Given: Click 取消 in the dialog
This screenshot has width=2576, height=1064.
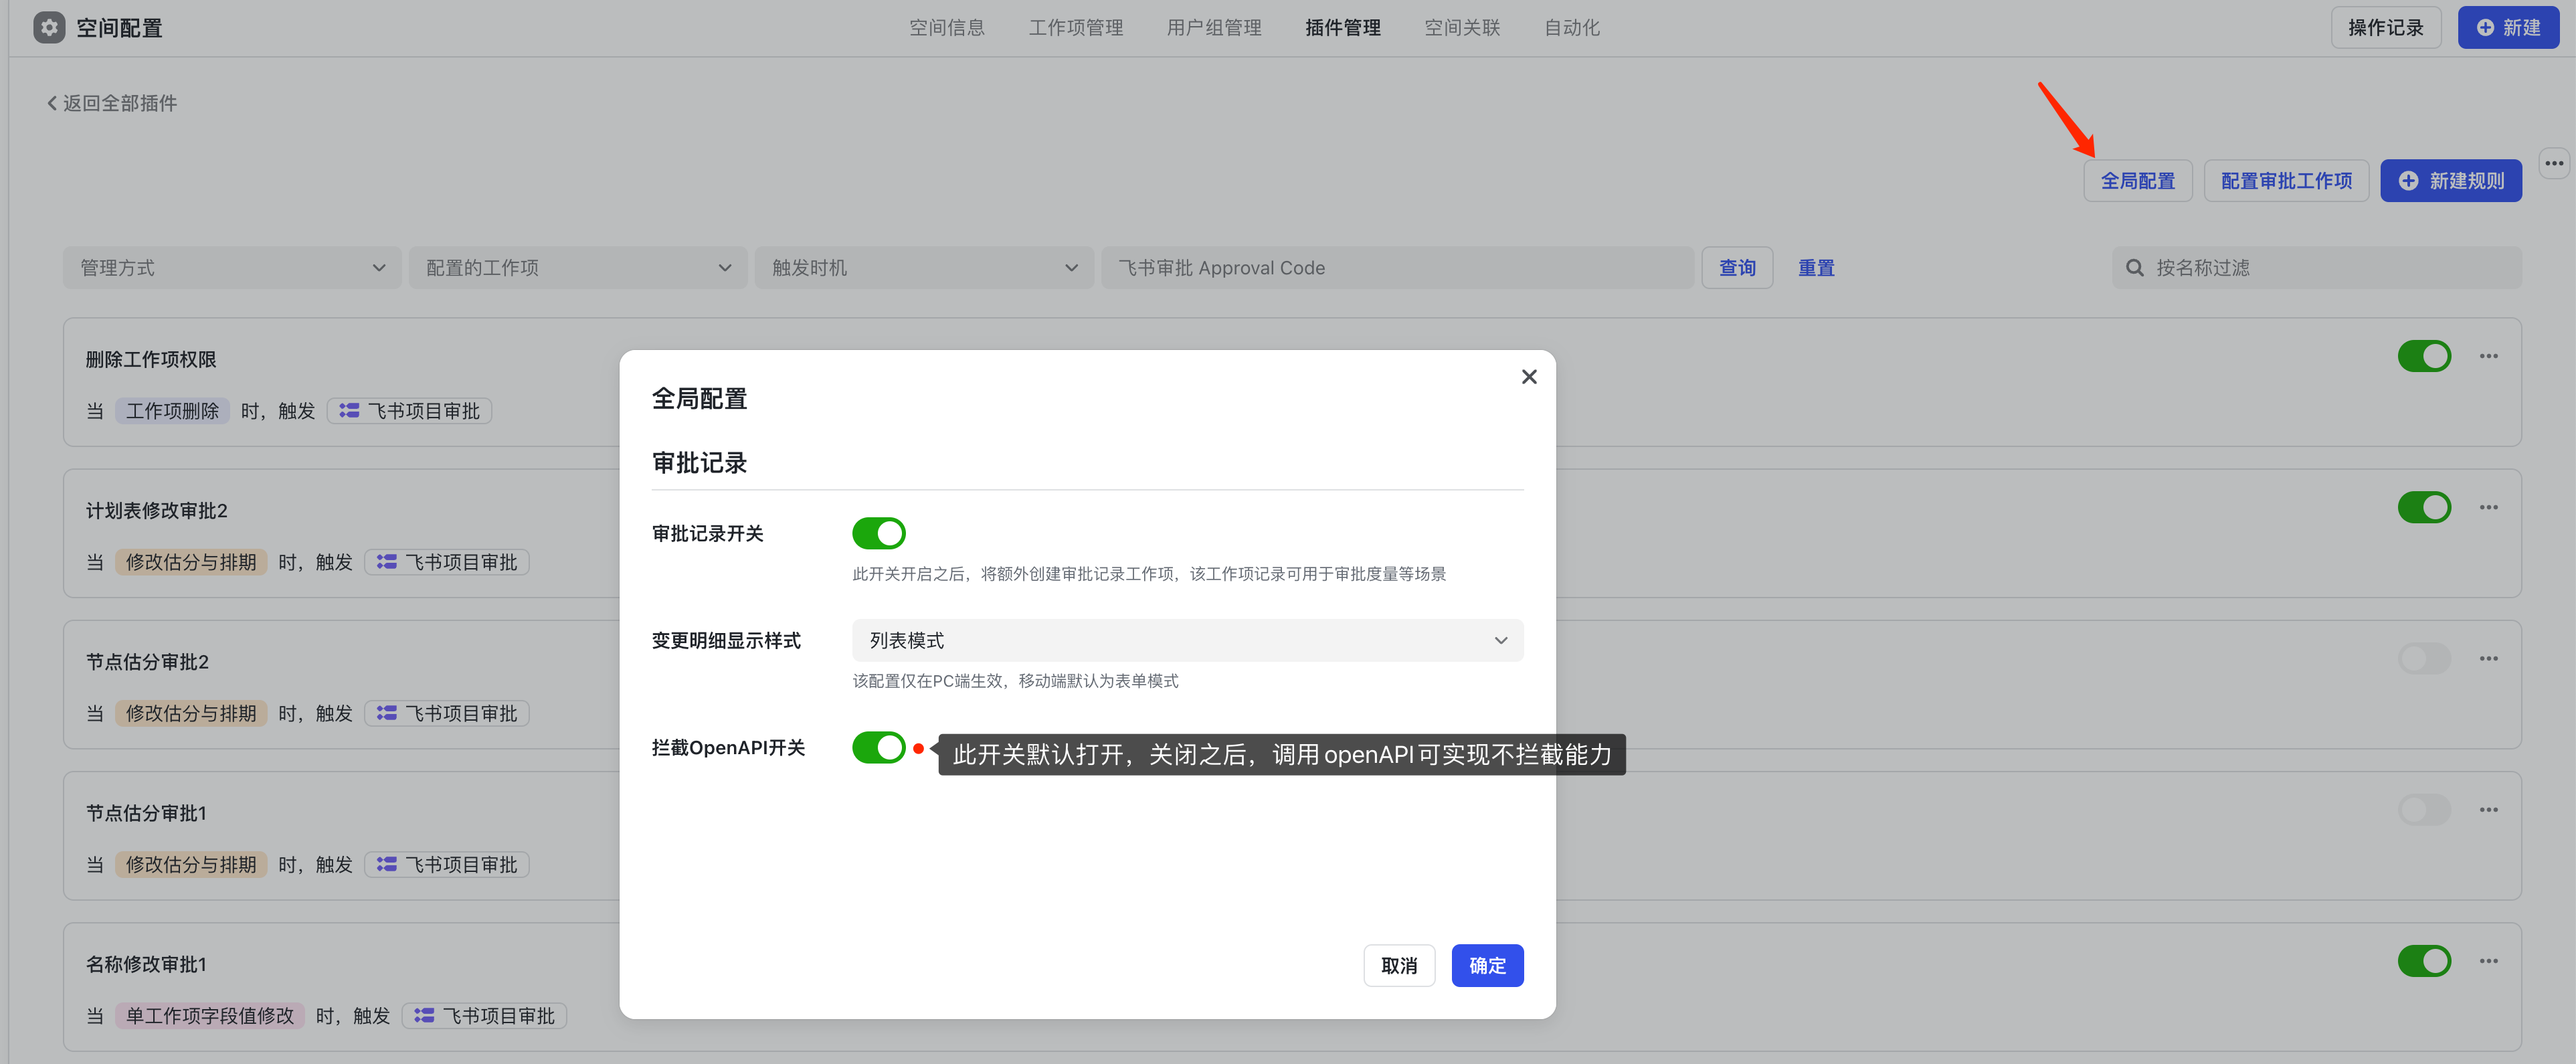Looking at the screenshot, I should [x=1398, y=965].
